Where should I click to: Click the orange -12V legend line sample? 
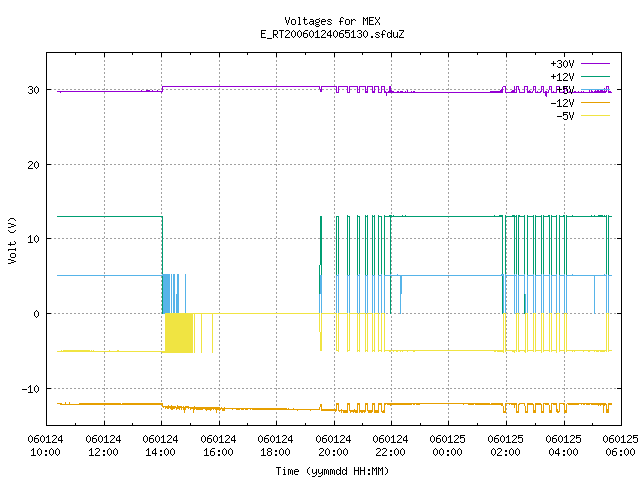pyautogui.click(x=595, y=102)
